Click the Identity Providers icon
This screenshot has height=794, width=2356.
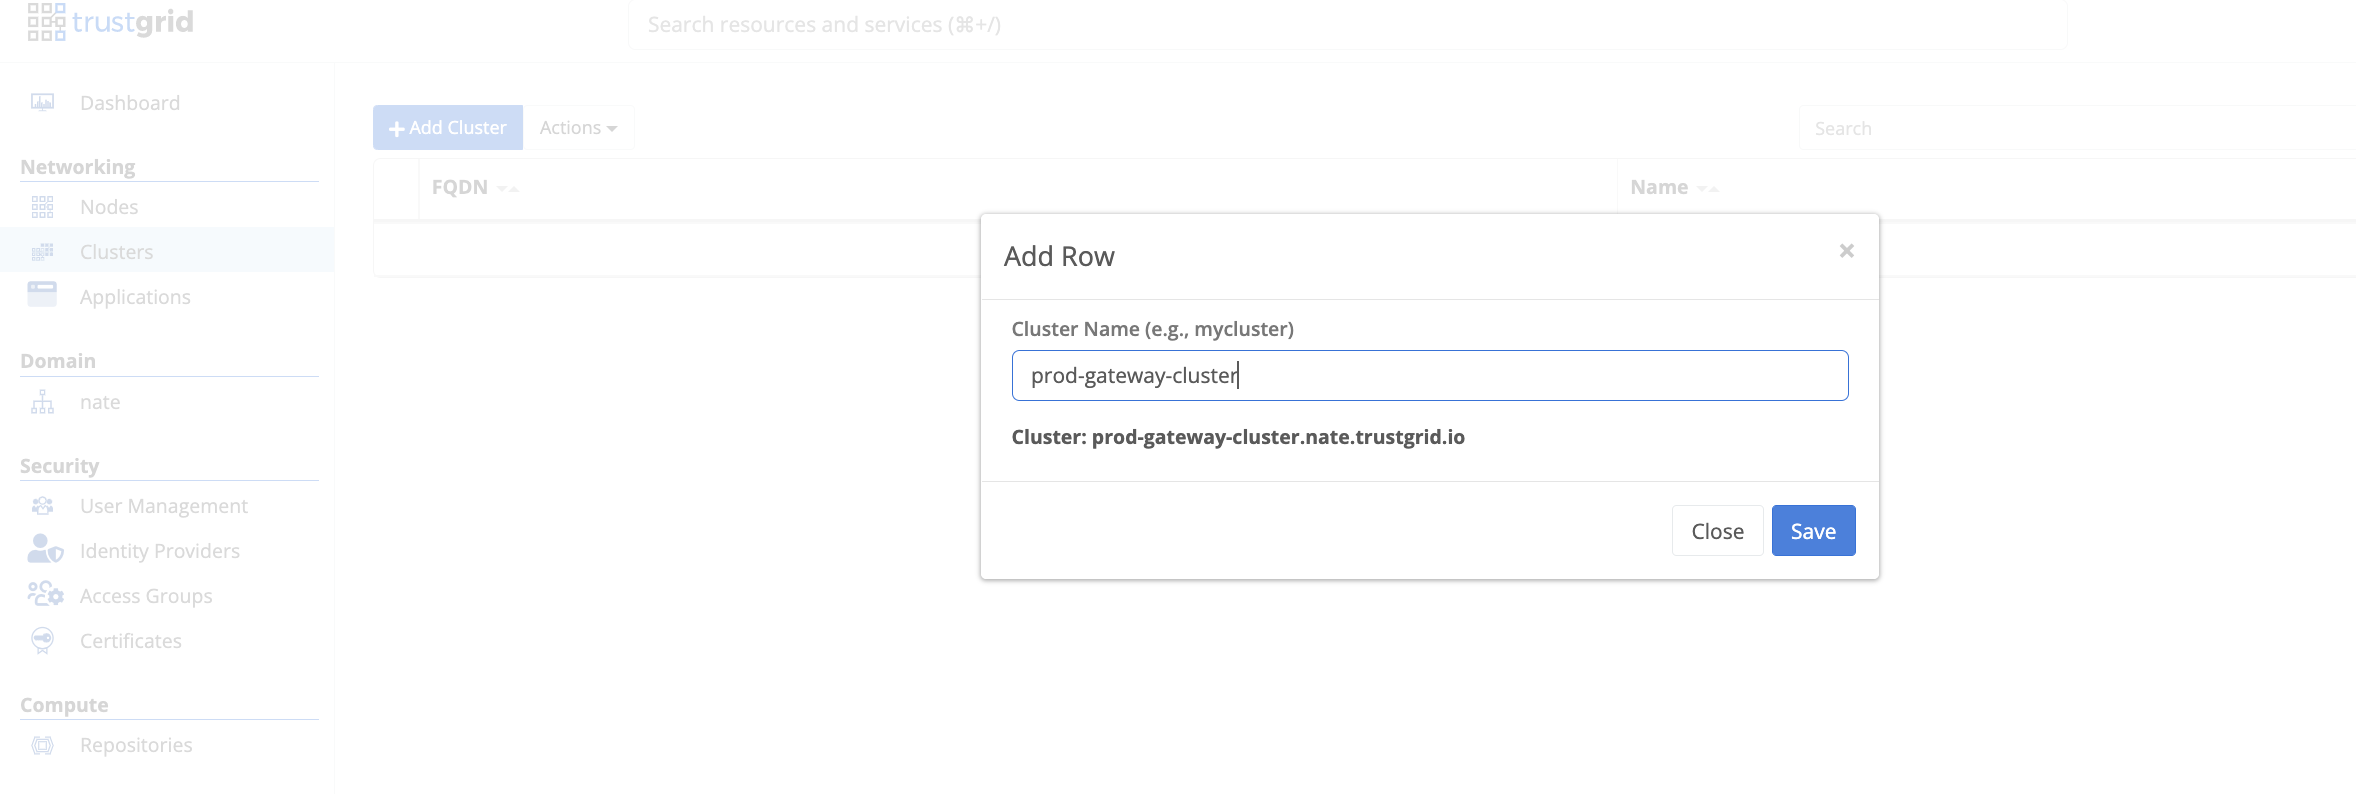45,549
